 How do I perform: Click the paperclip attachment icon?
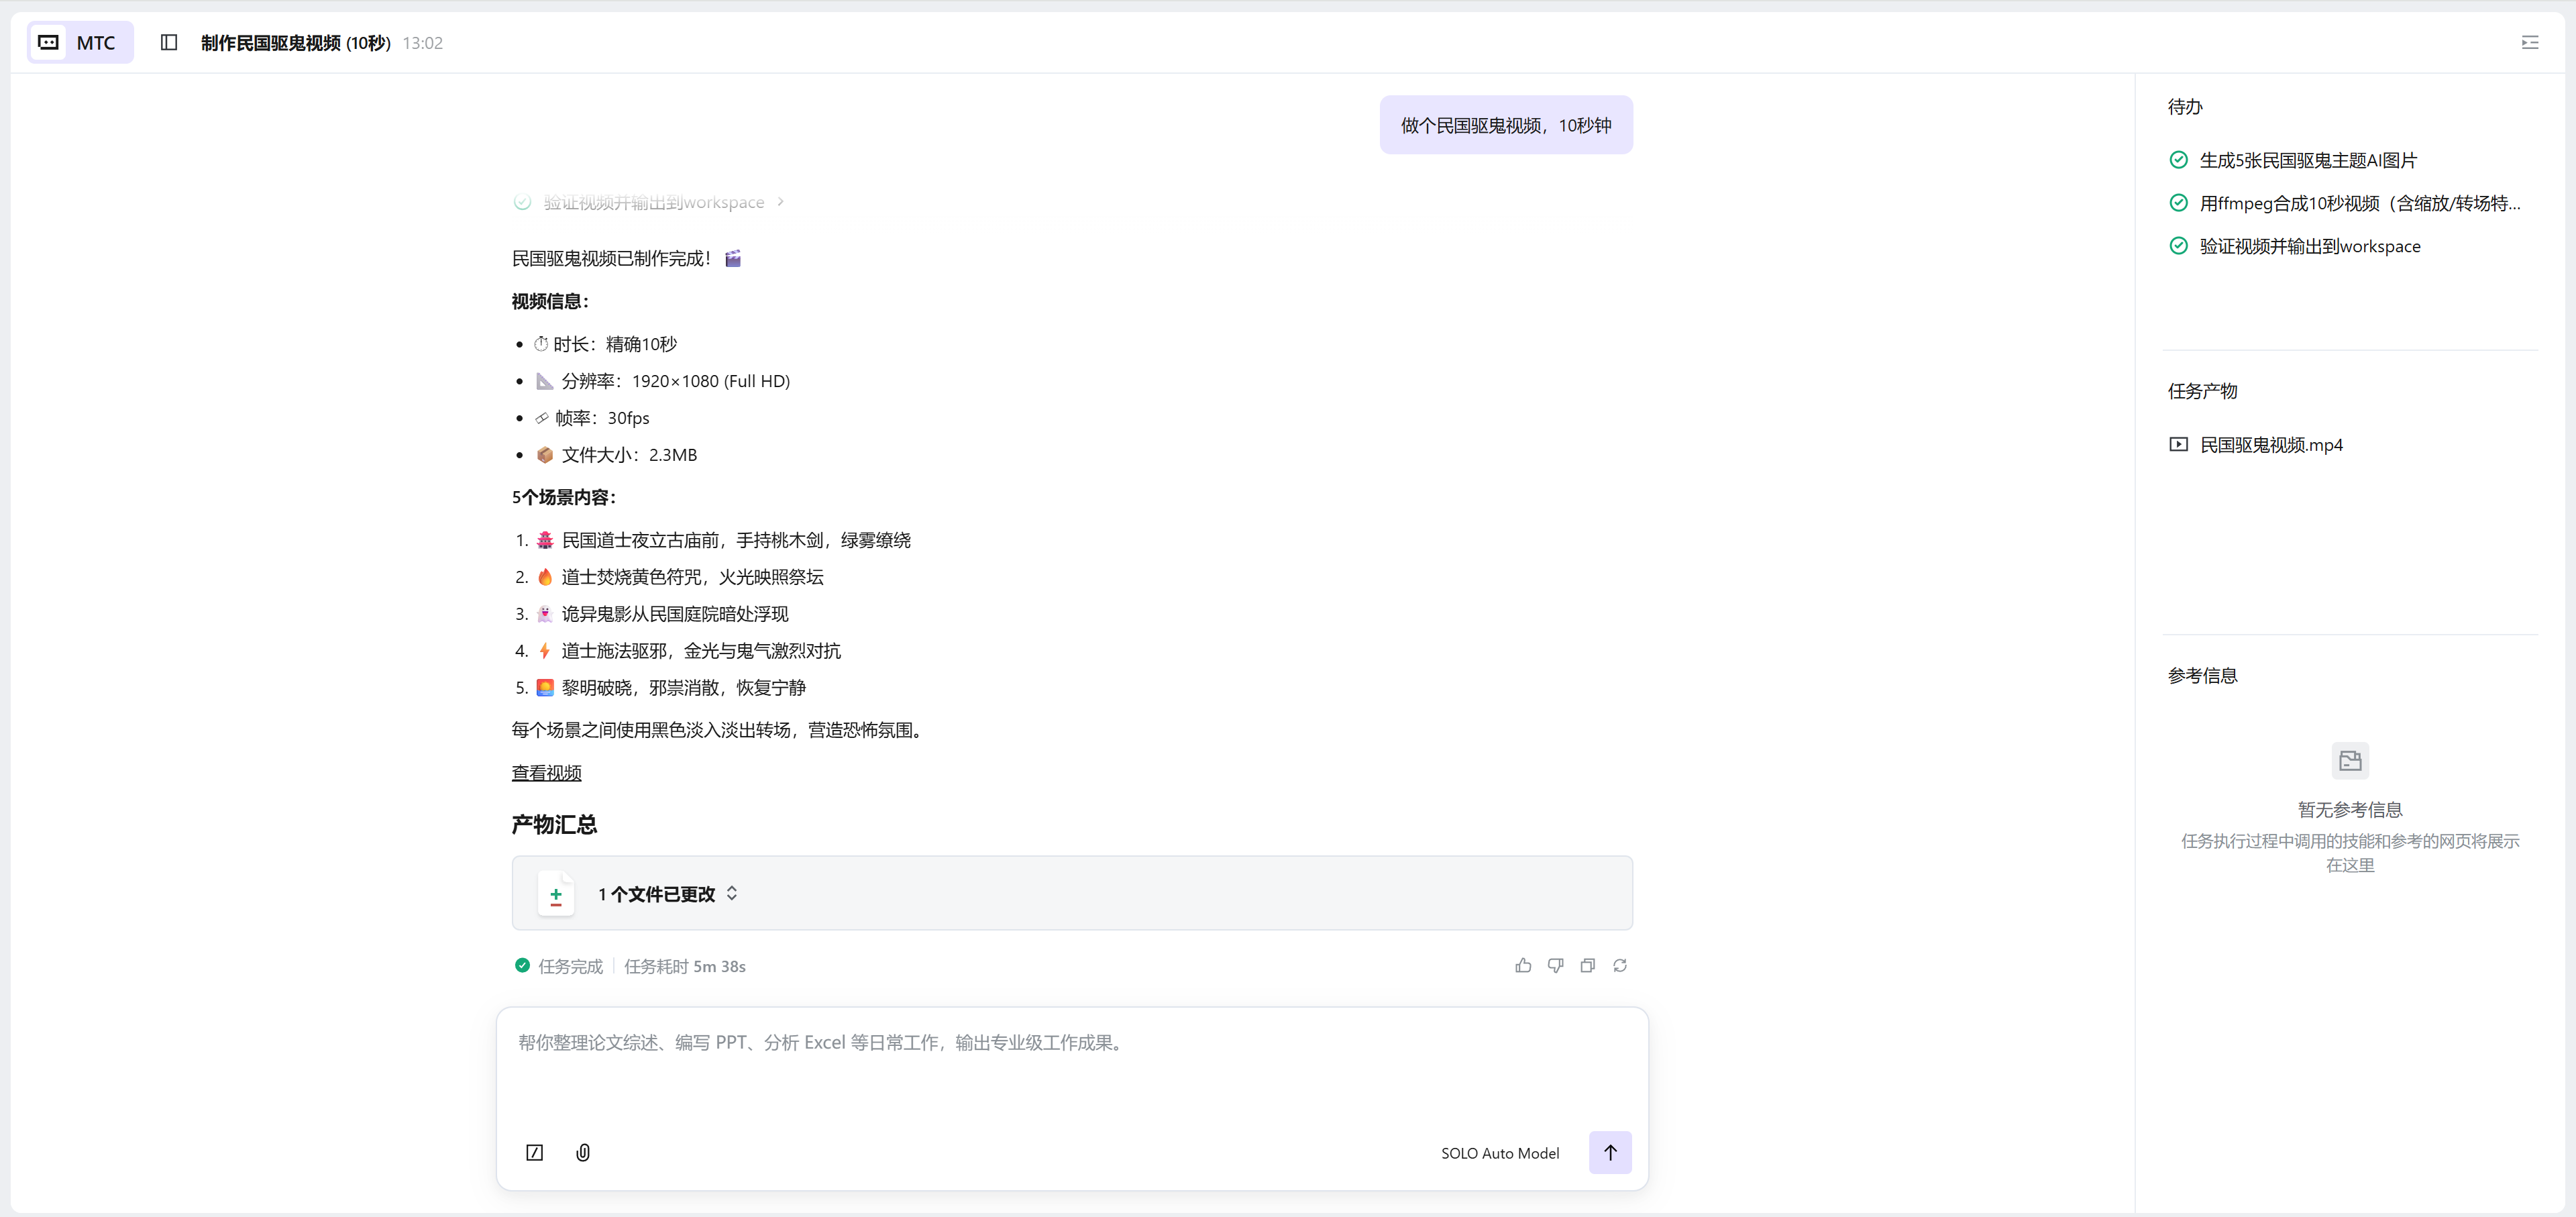583,1152
